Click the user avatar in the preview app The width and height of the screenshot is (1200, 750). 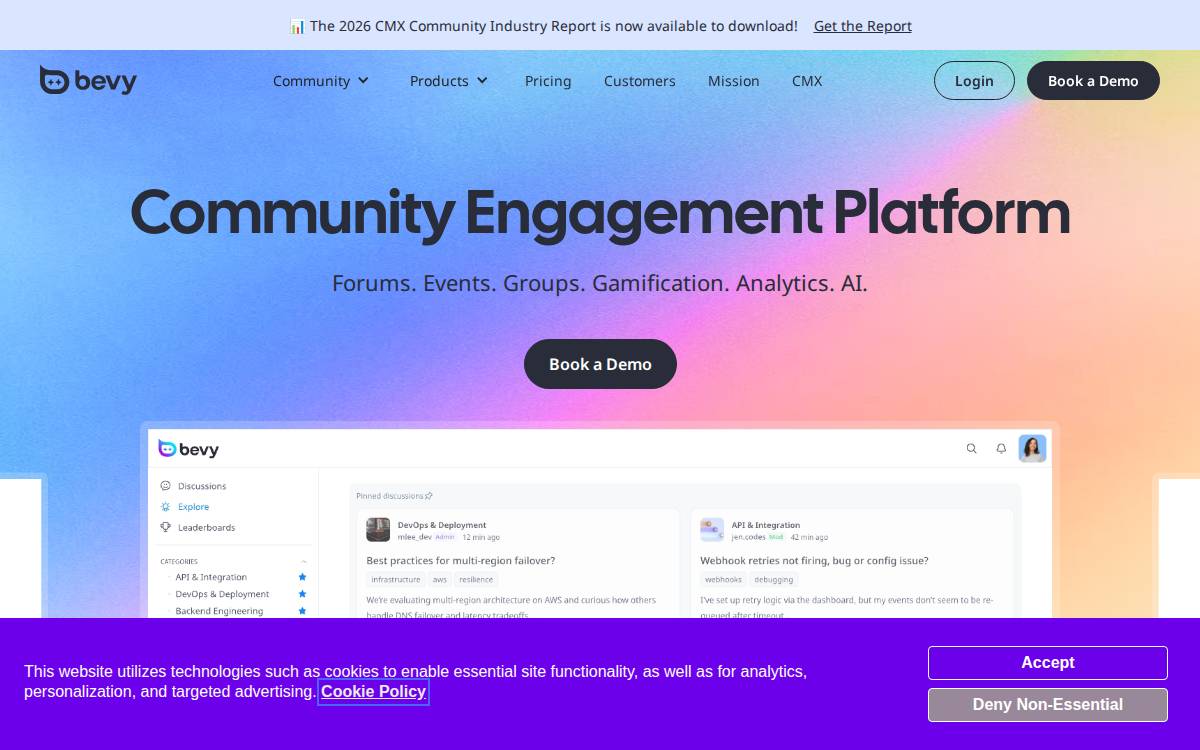point(1032,448)
